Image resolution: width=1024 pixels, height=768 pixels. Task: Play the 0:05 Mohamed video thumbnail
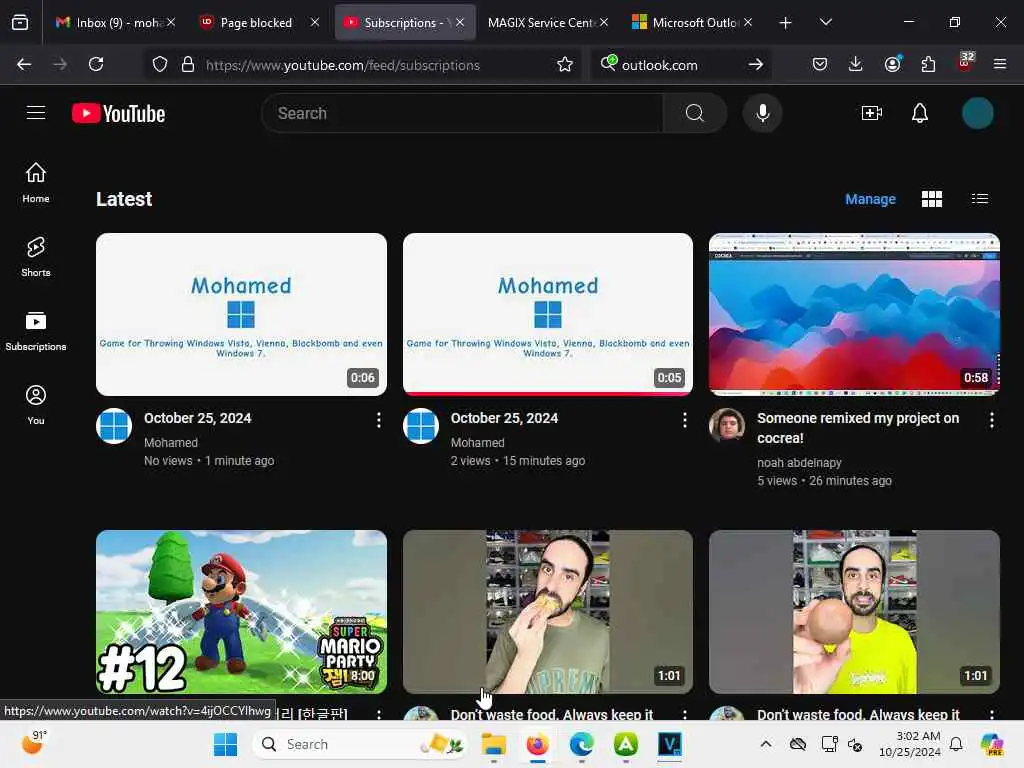click(x=547, y=314)
